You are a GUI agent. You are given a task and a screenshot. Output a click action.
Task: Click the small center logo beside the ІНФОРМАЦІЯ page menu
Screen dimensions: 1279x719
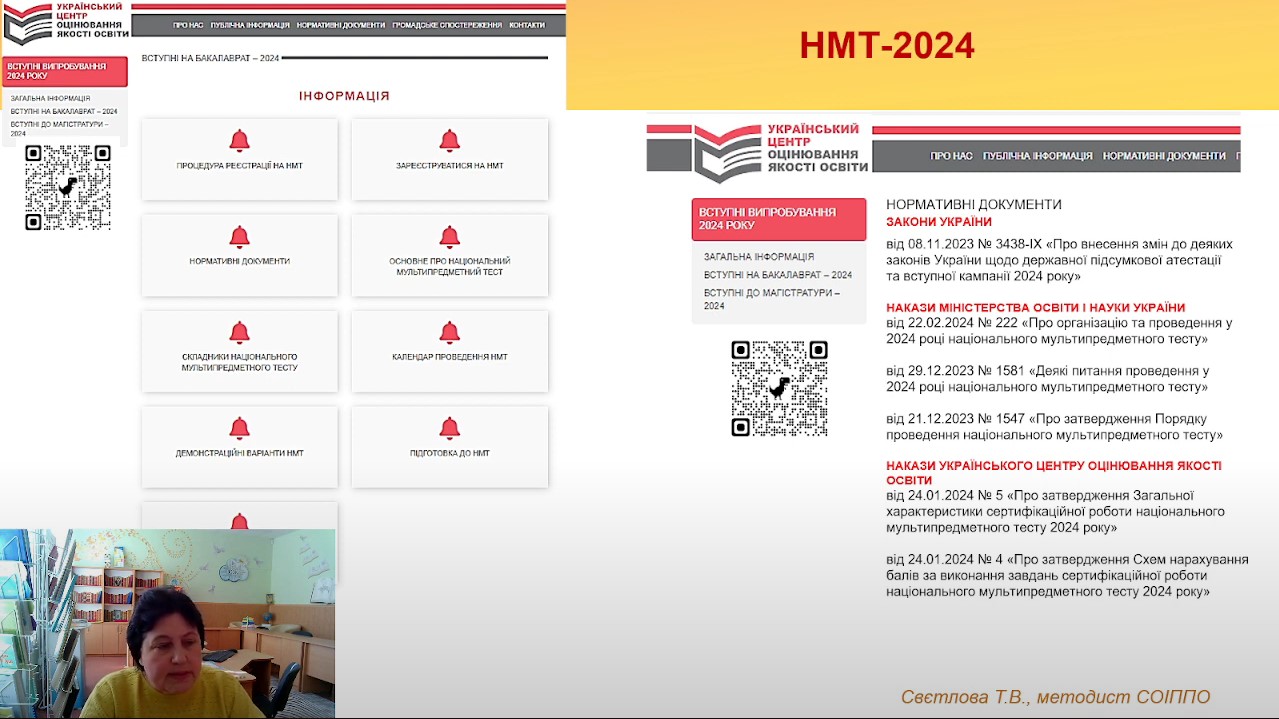[66, 23]
